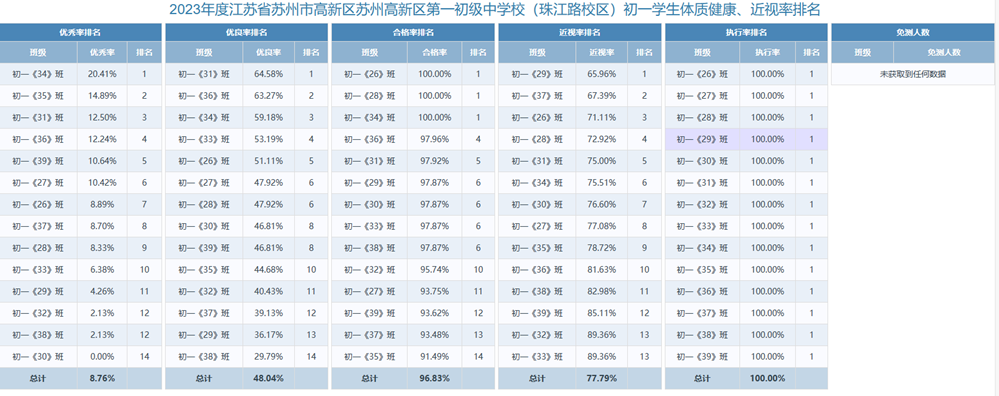Click the 0.00% cell
Viewport: 999px width, 396px height.
pos(102,356)
